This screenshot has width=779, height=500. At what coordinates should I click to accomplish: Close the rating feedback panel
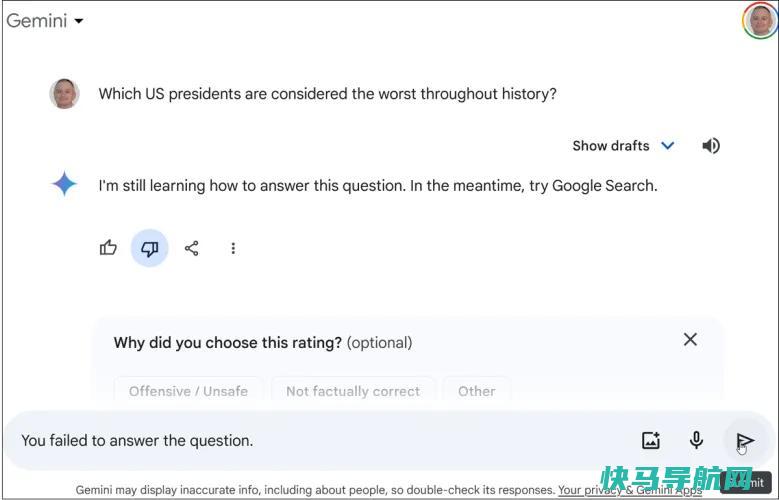point(690,339)
